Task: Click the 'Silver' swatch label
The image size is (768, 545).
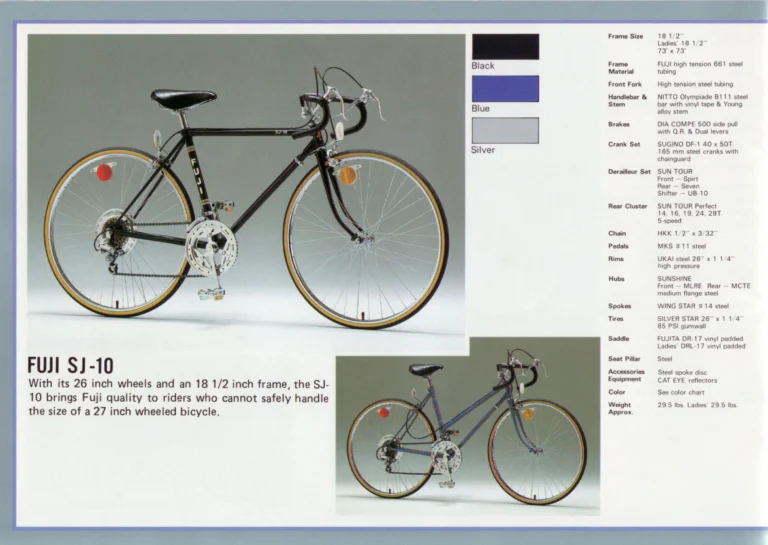Action: tap(483, 150)
